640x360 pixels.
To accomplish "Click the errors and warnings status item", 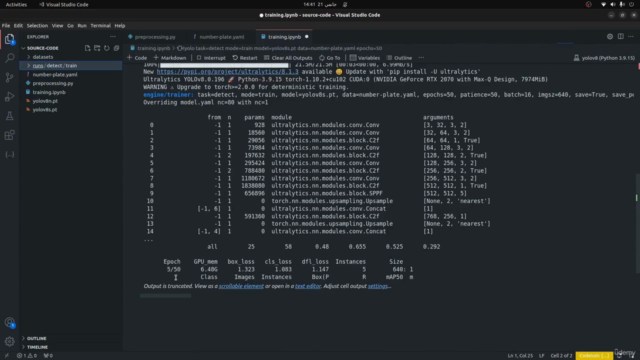I will (x=27, y=356).
